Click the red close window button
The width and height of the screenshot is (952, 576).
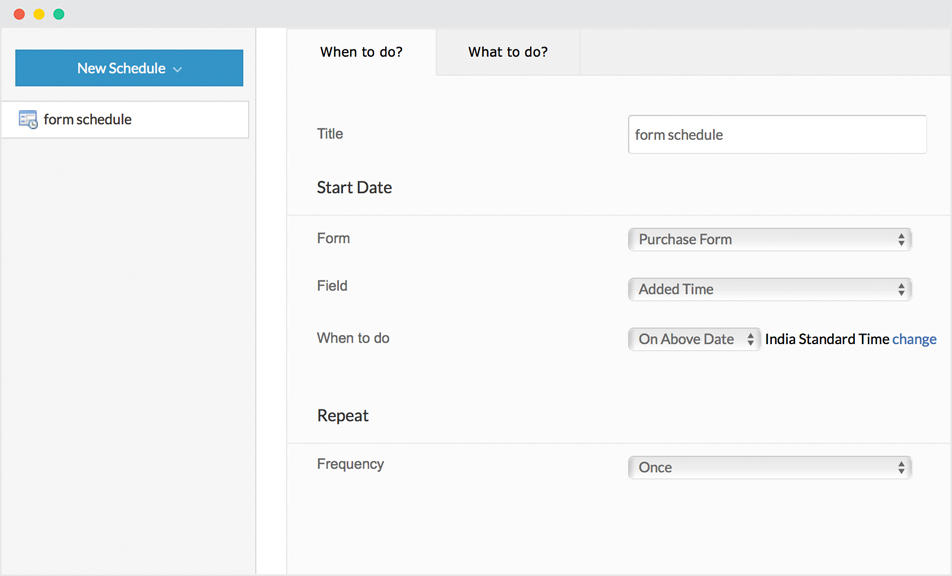tap(19, 14)
